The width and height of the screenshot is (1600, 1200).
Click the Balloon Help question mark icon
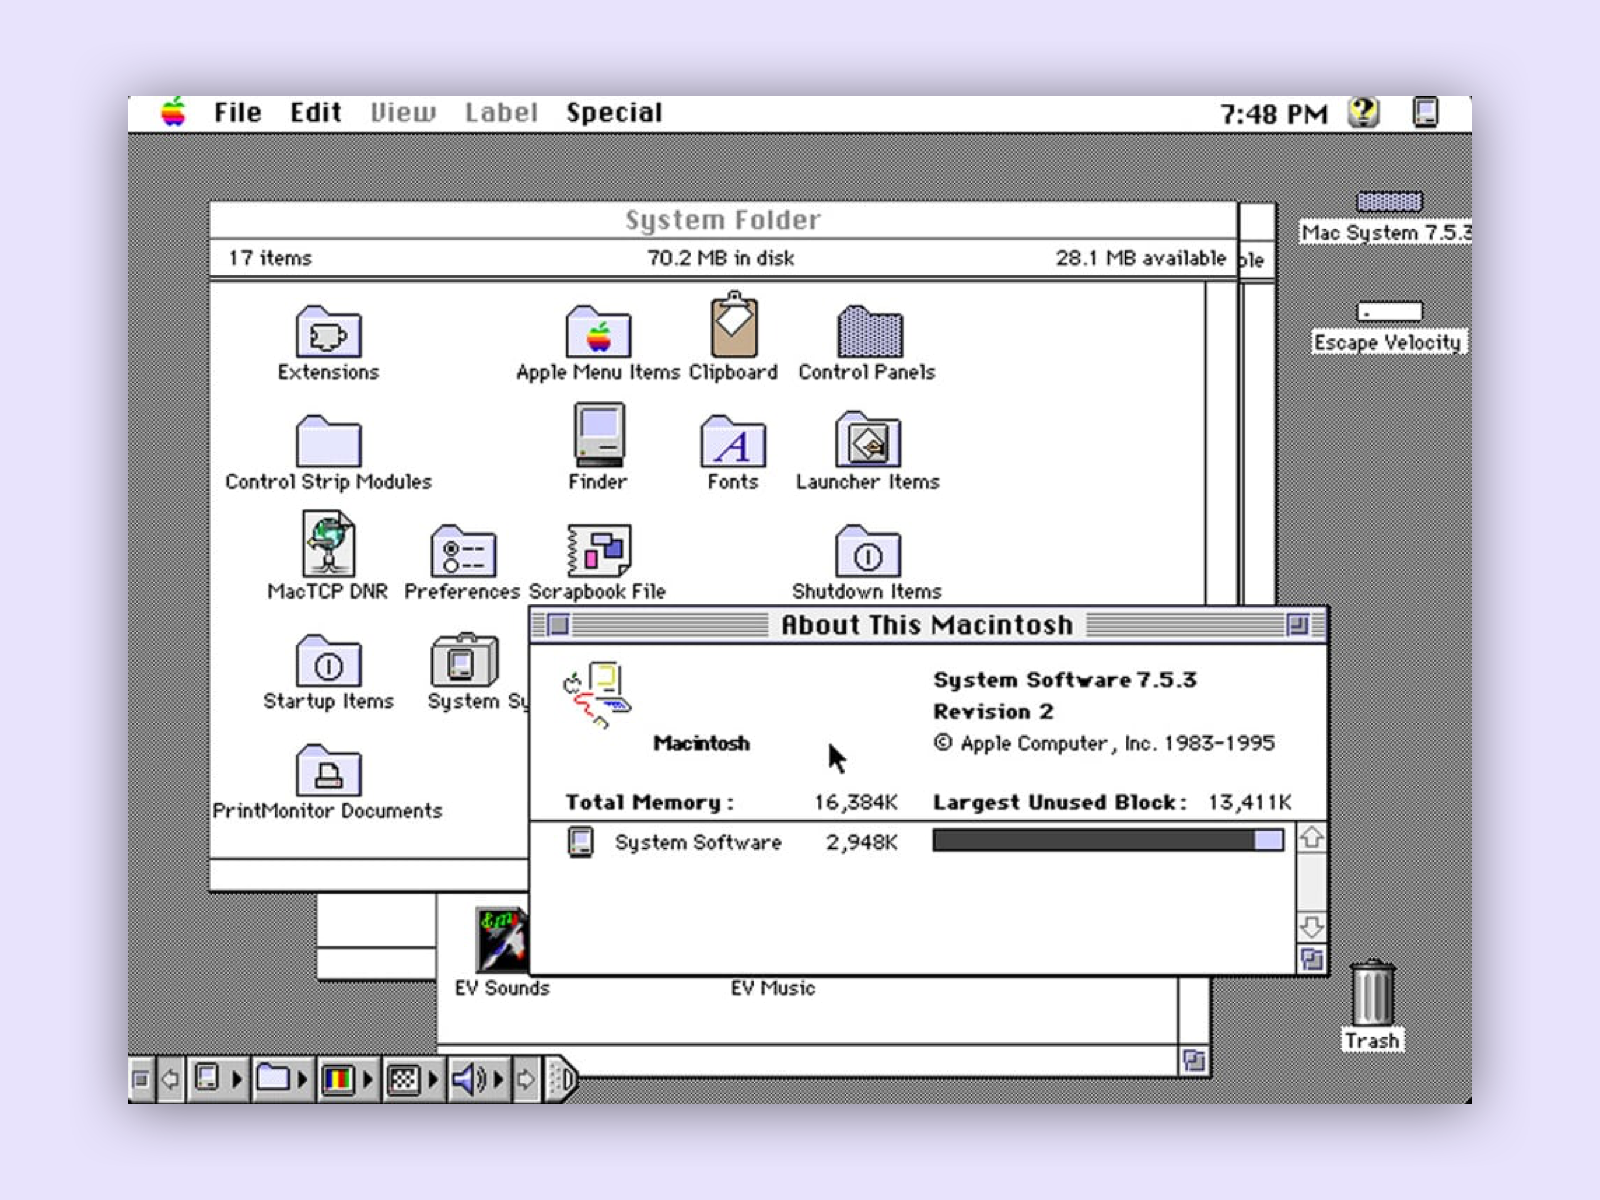click(1363, 112)
